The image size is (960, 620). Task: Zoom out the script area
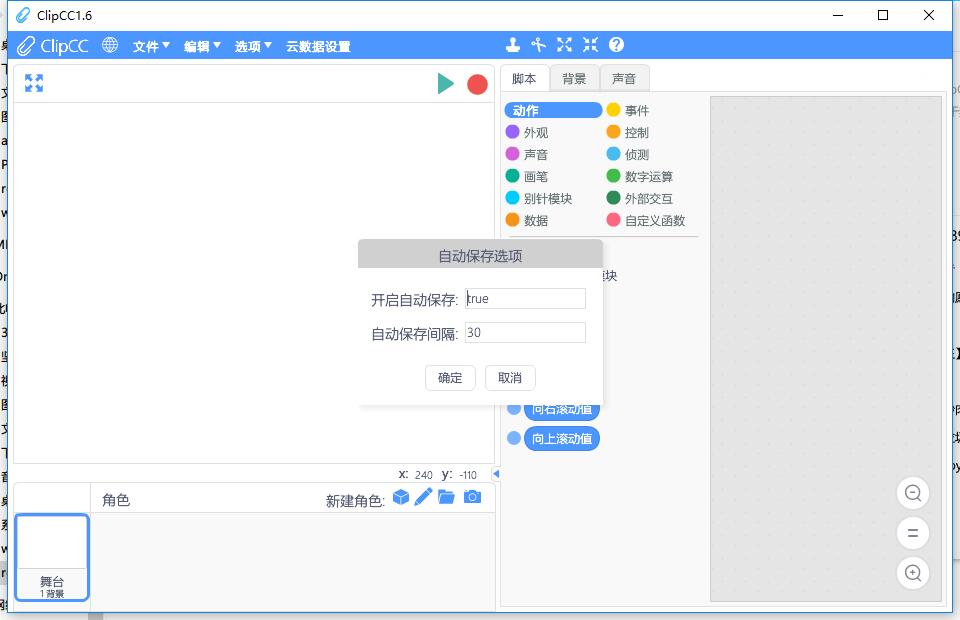click(913, 493)
